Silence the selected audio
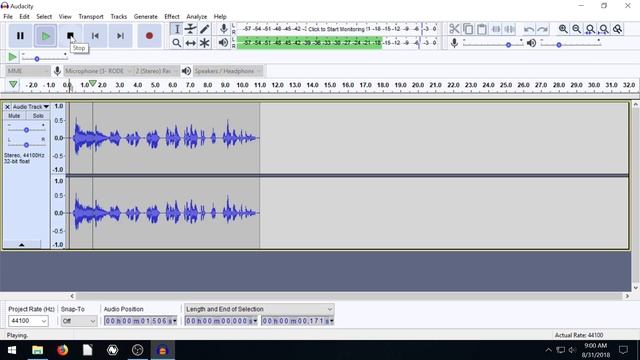640x360 pixels. tap(510, 29)
